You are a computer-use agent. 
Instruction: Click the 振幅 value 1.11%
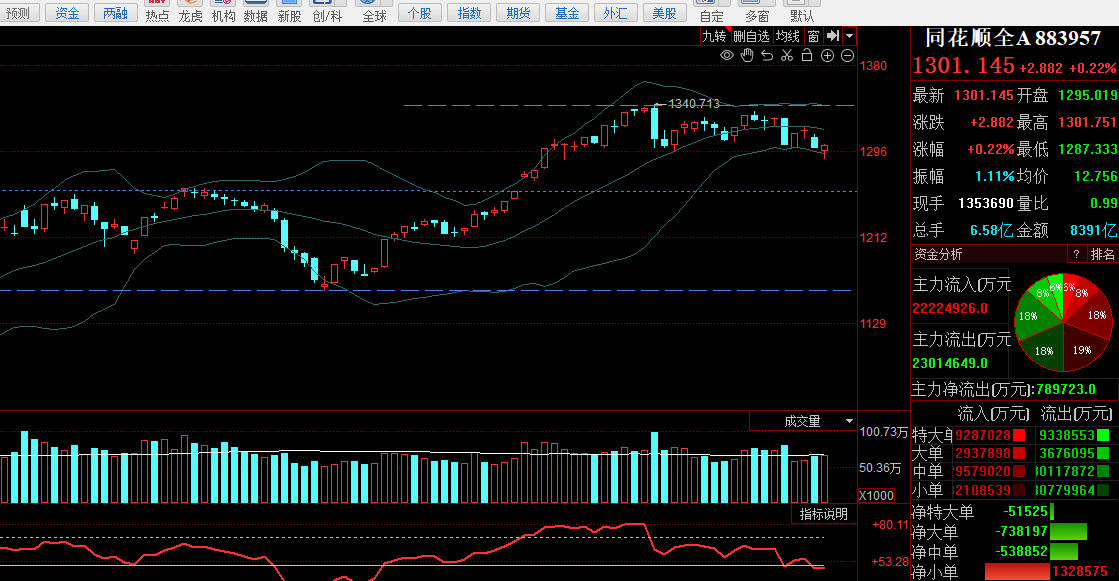click(994, 176)
